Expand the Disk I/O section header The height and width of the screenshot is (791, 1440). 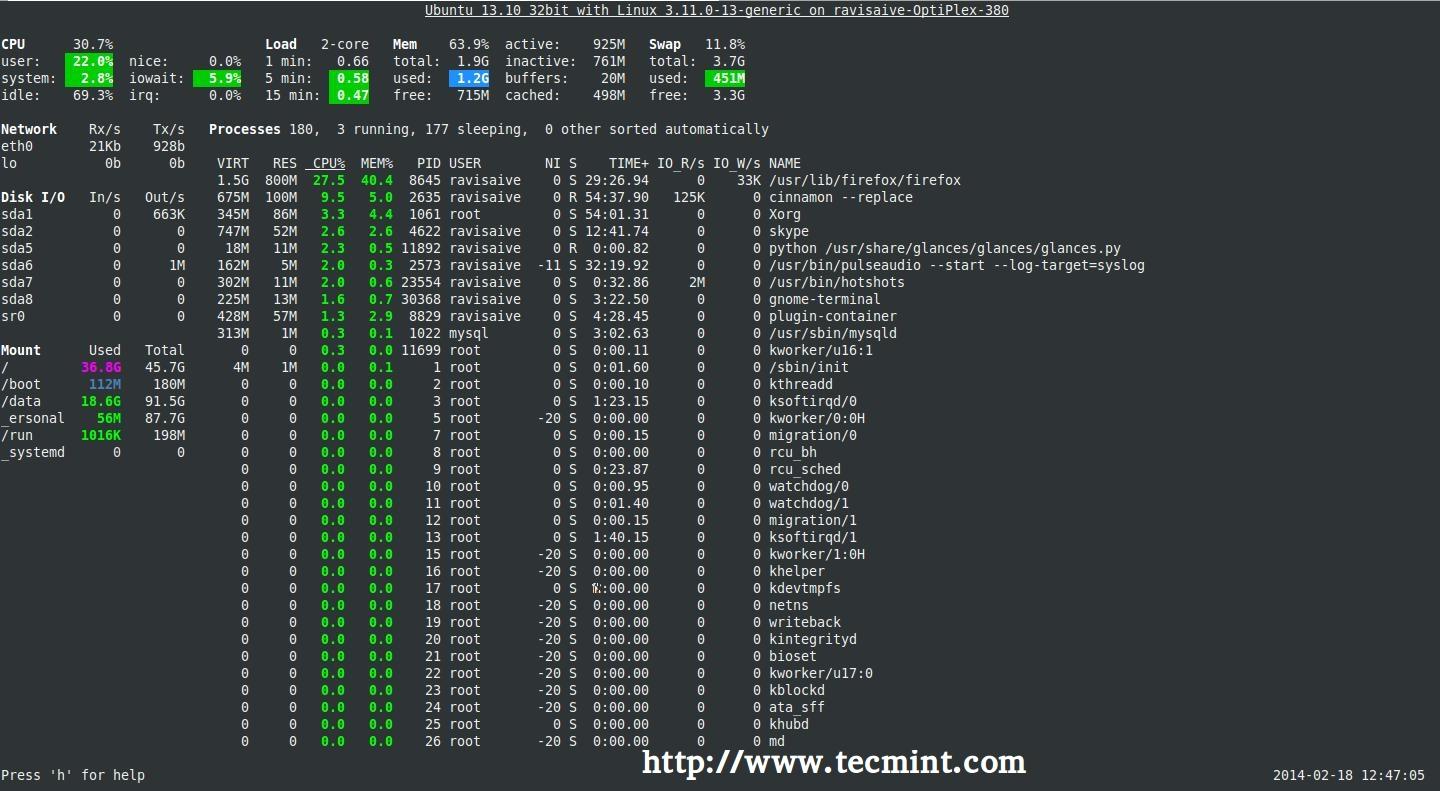[34, 197]
